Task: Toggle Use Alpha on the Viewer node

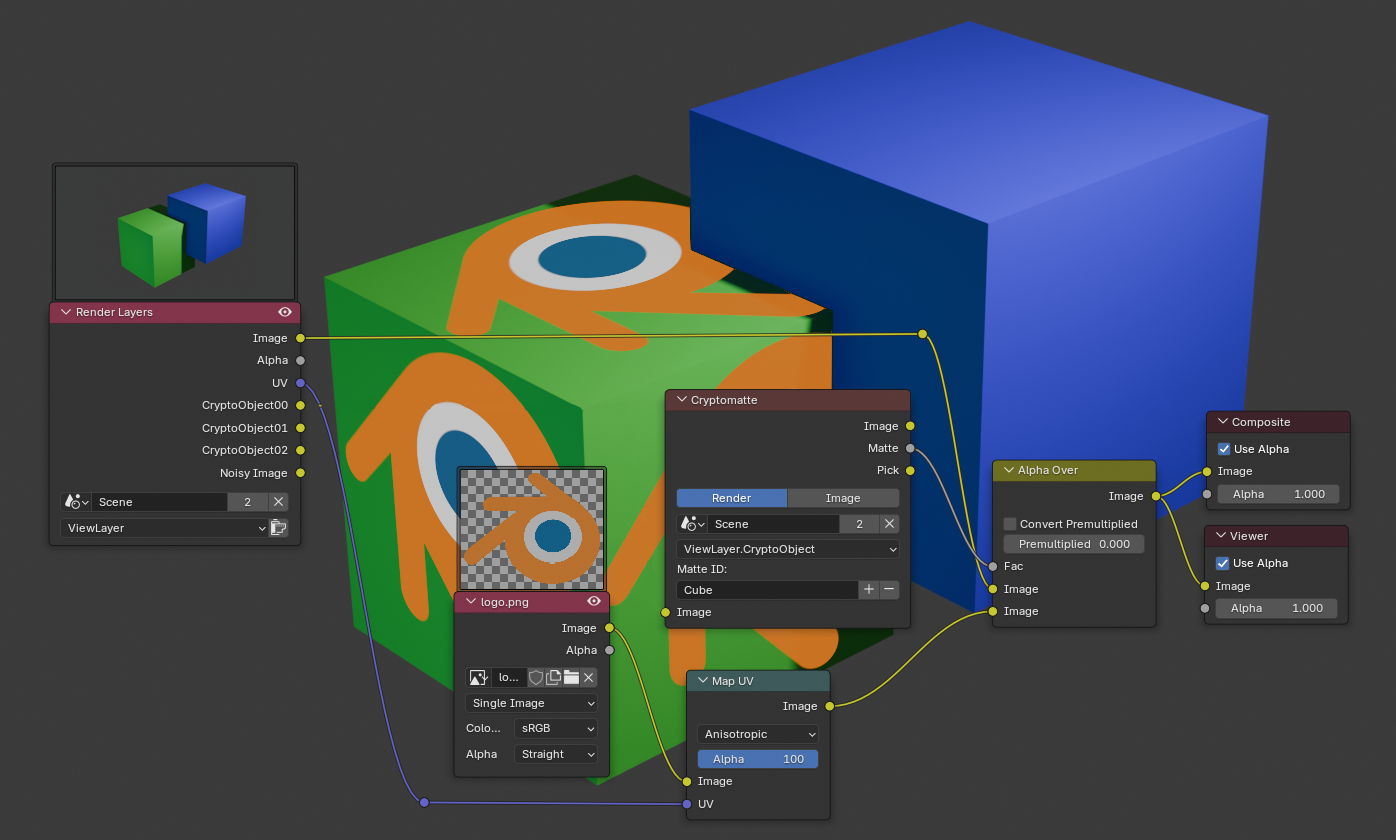Action: [x=1222, y=563]
